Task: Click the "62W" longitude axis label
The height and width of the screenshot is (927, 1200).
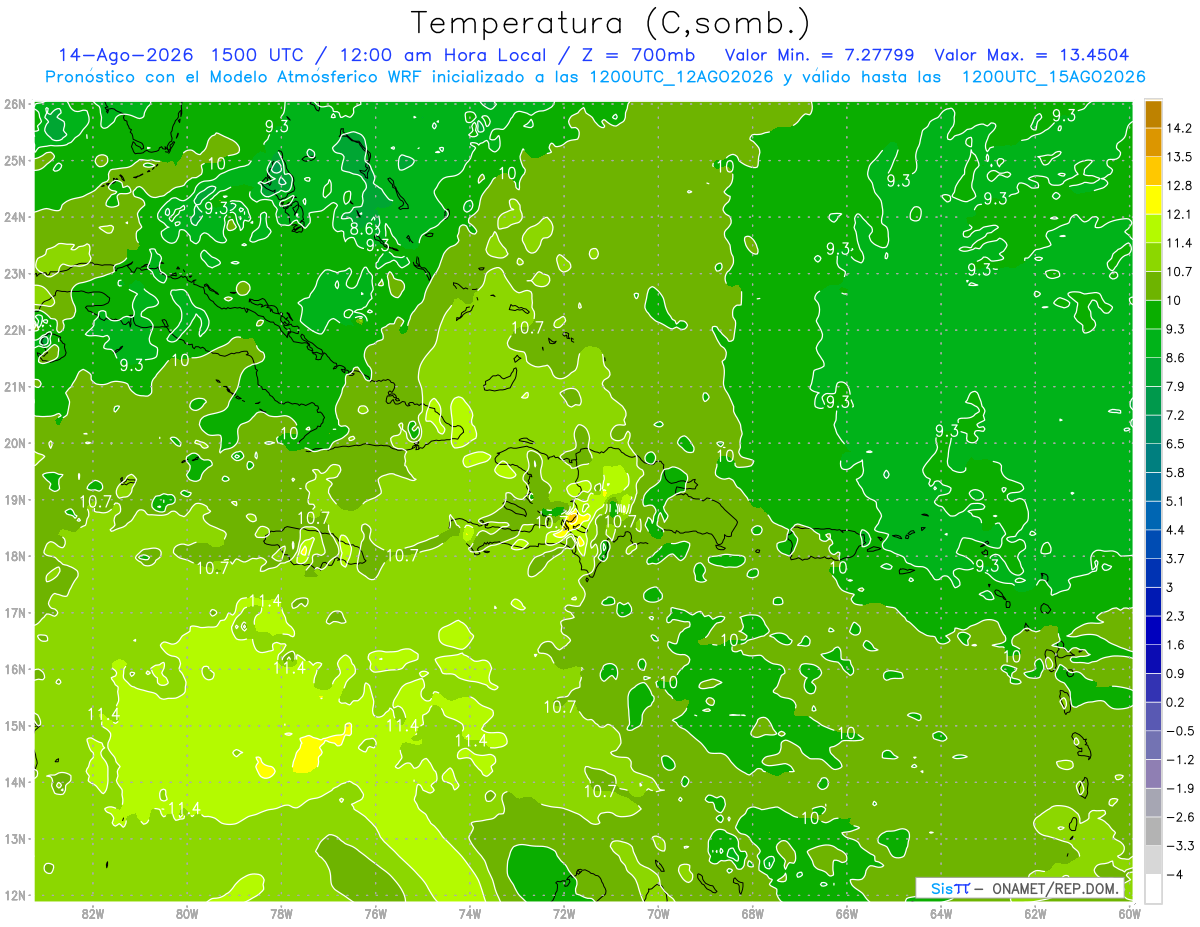Action: pos(1035,913)
